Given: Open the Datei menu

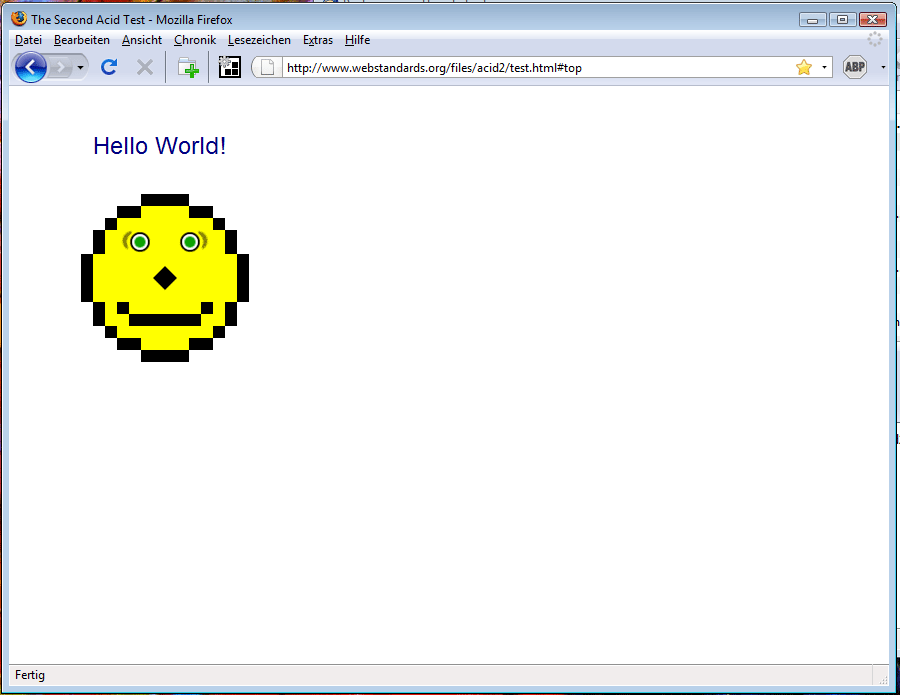Looking at the screenshot, I should [28, 40].
